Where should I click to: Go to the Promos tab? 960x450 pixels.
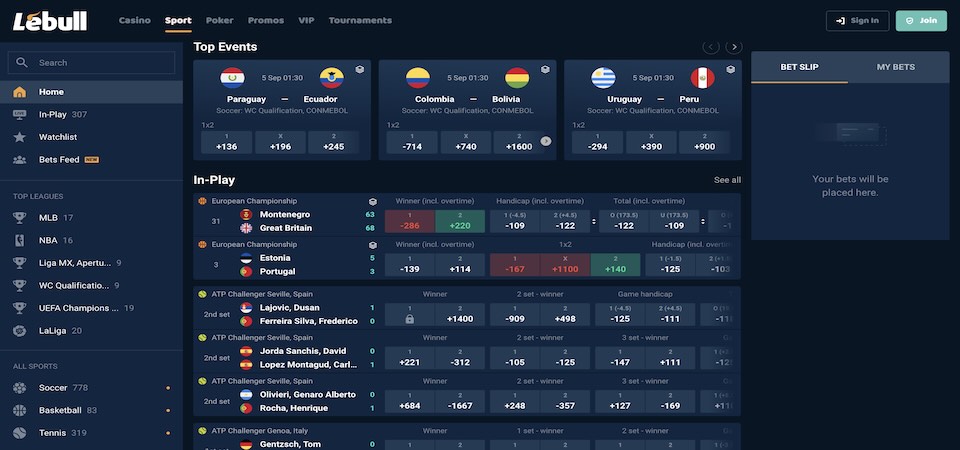coord(266,20)
